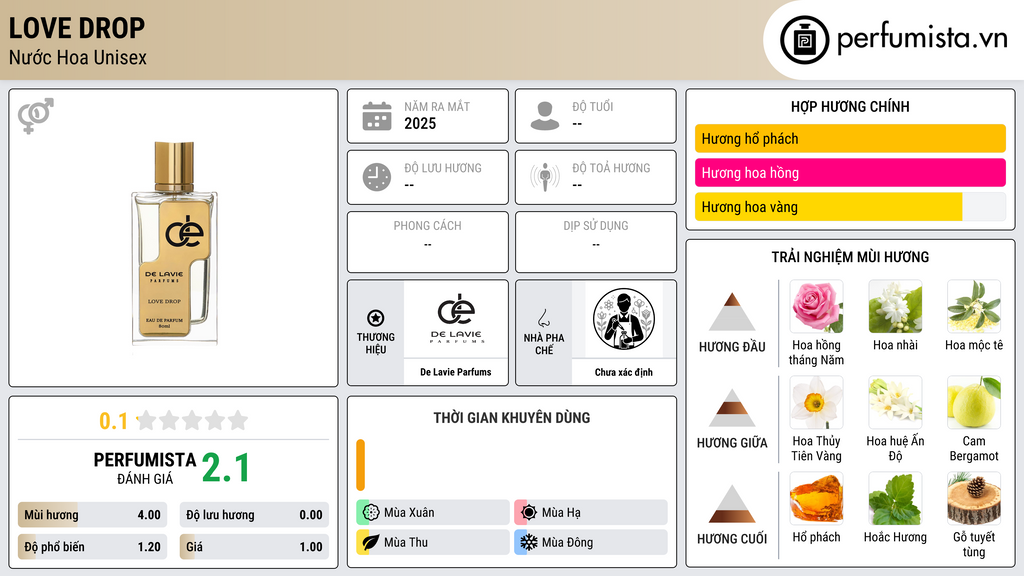Click the Mùa Hạ season label
This screenshot has height=576, width=1024.
(561, 513)
